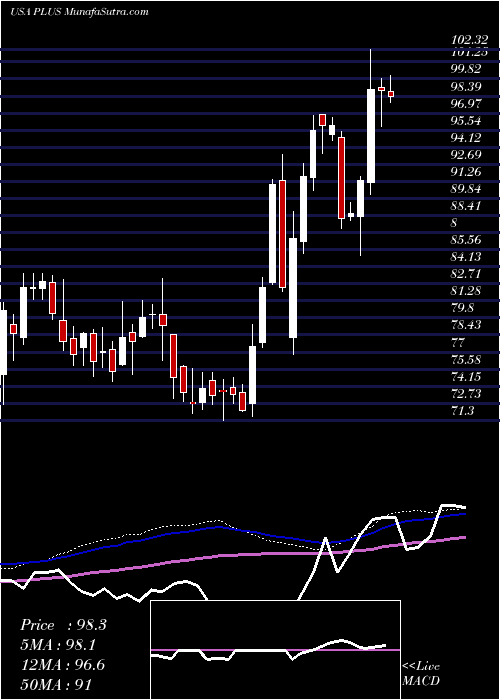Image resolution: width=500 pixels, height=700 pixels.
Task: Click the Price : 98.3 readout
Action: (x=63, y=625)
